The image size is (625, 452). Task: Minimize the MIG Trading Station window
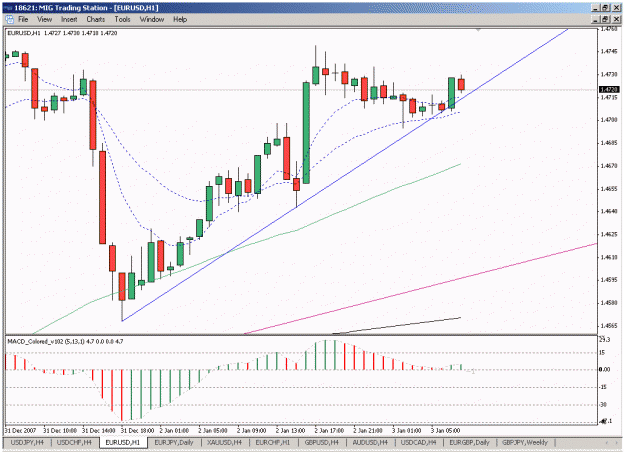click(596, 8)
